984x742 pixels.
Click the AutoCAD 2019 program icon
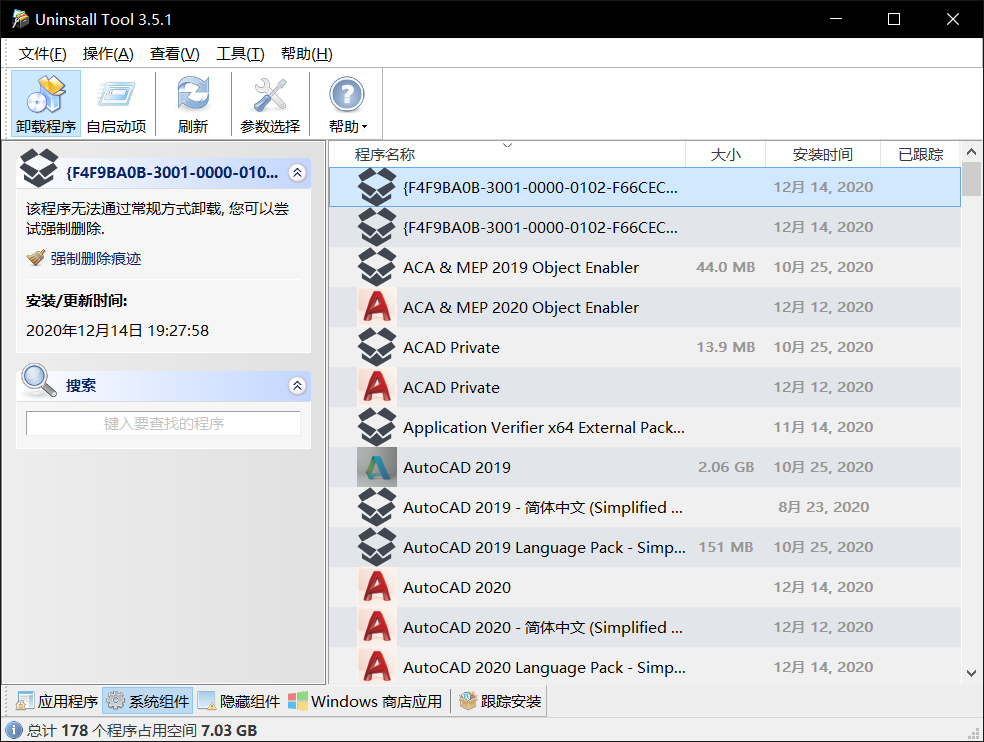tap(377, 467)
